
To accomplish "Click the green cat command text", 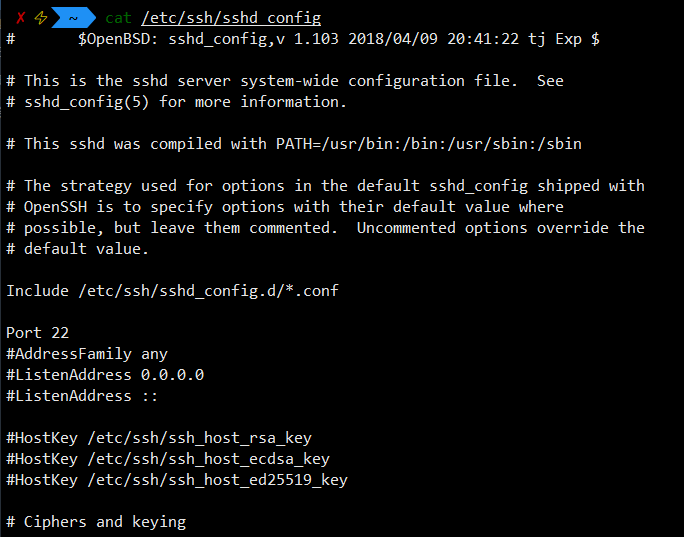I will (x=118, y=18).
